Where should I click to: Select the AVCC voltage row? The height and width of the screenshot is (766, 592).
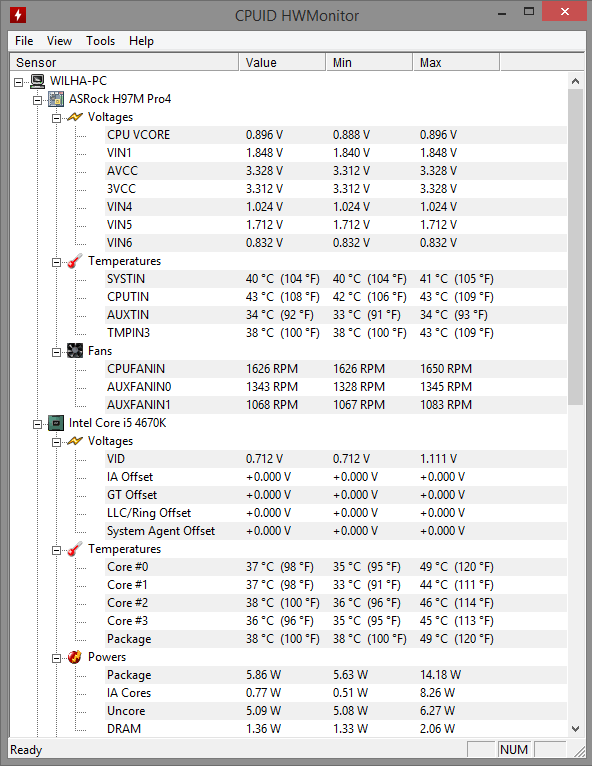click(x=336, y=171)
